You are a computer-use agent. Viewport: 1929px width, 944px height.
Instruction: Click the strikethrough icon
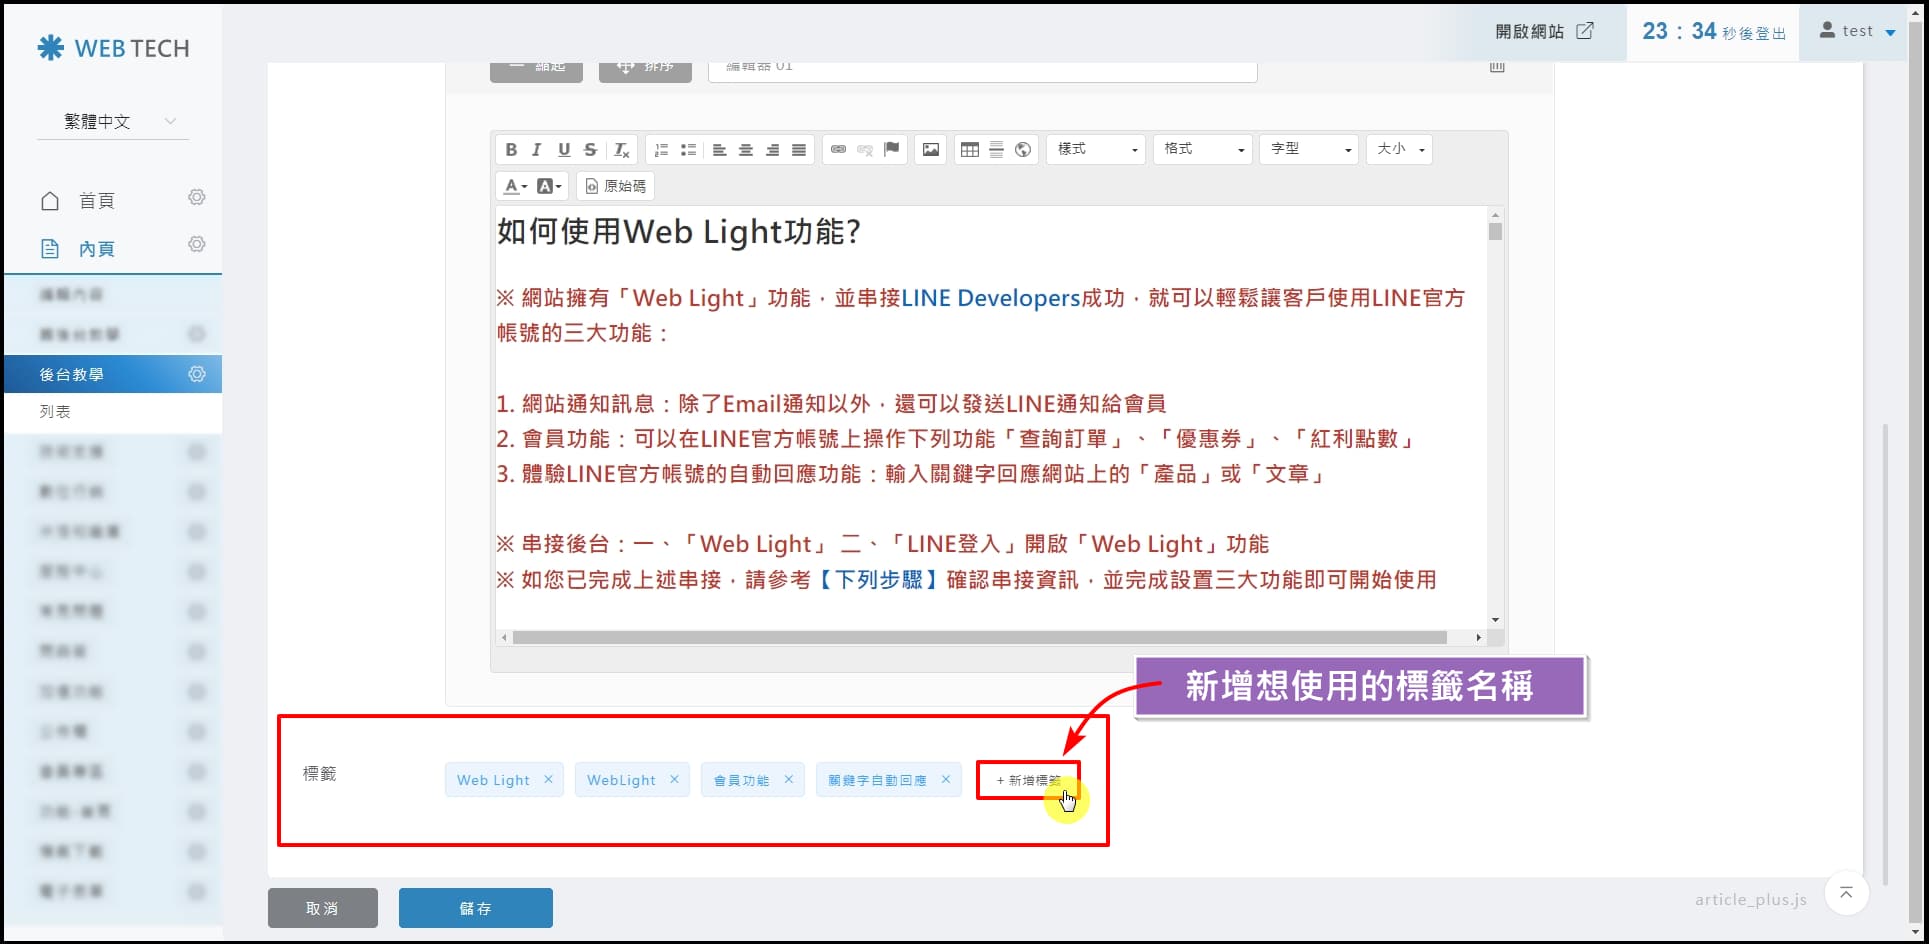(x=590, y=150)
